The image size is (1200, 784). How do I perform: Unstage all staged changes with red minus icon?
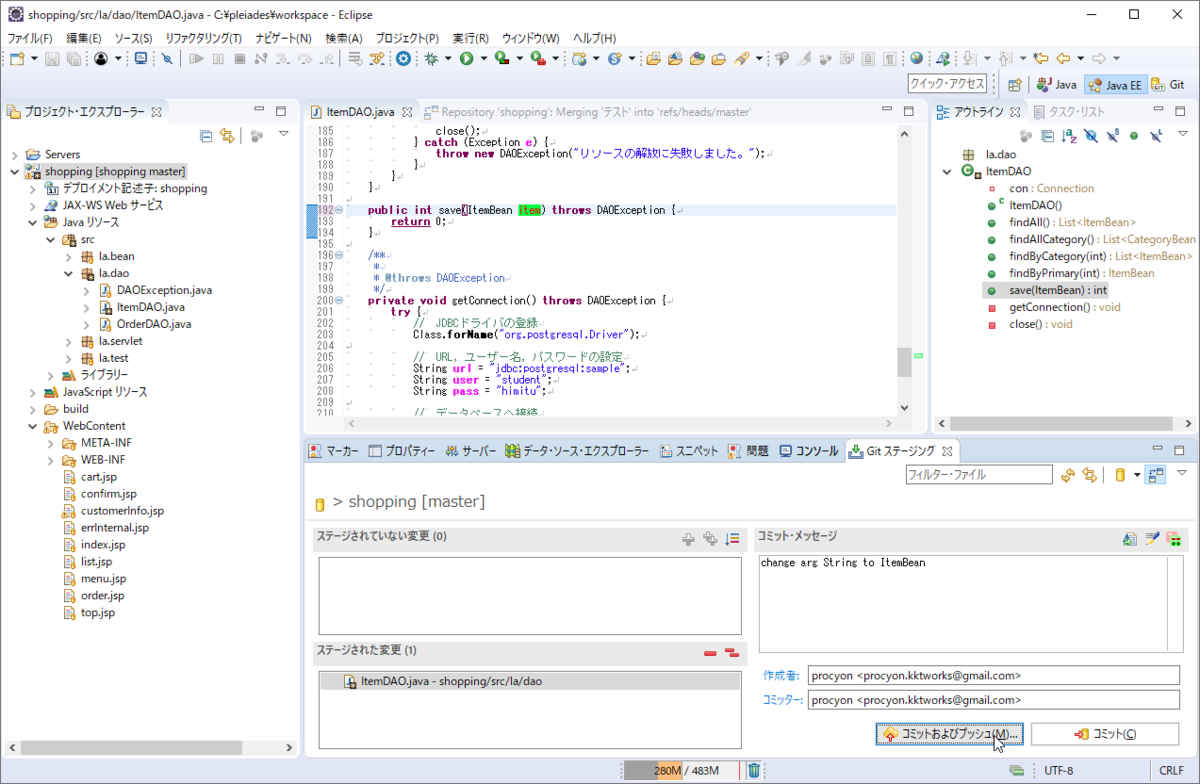(733, 651)
